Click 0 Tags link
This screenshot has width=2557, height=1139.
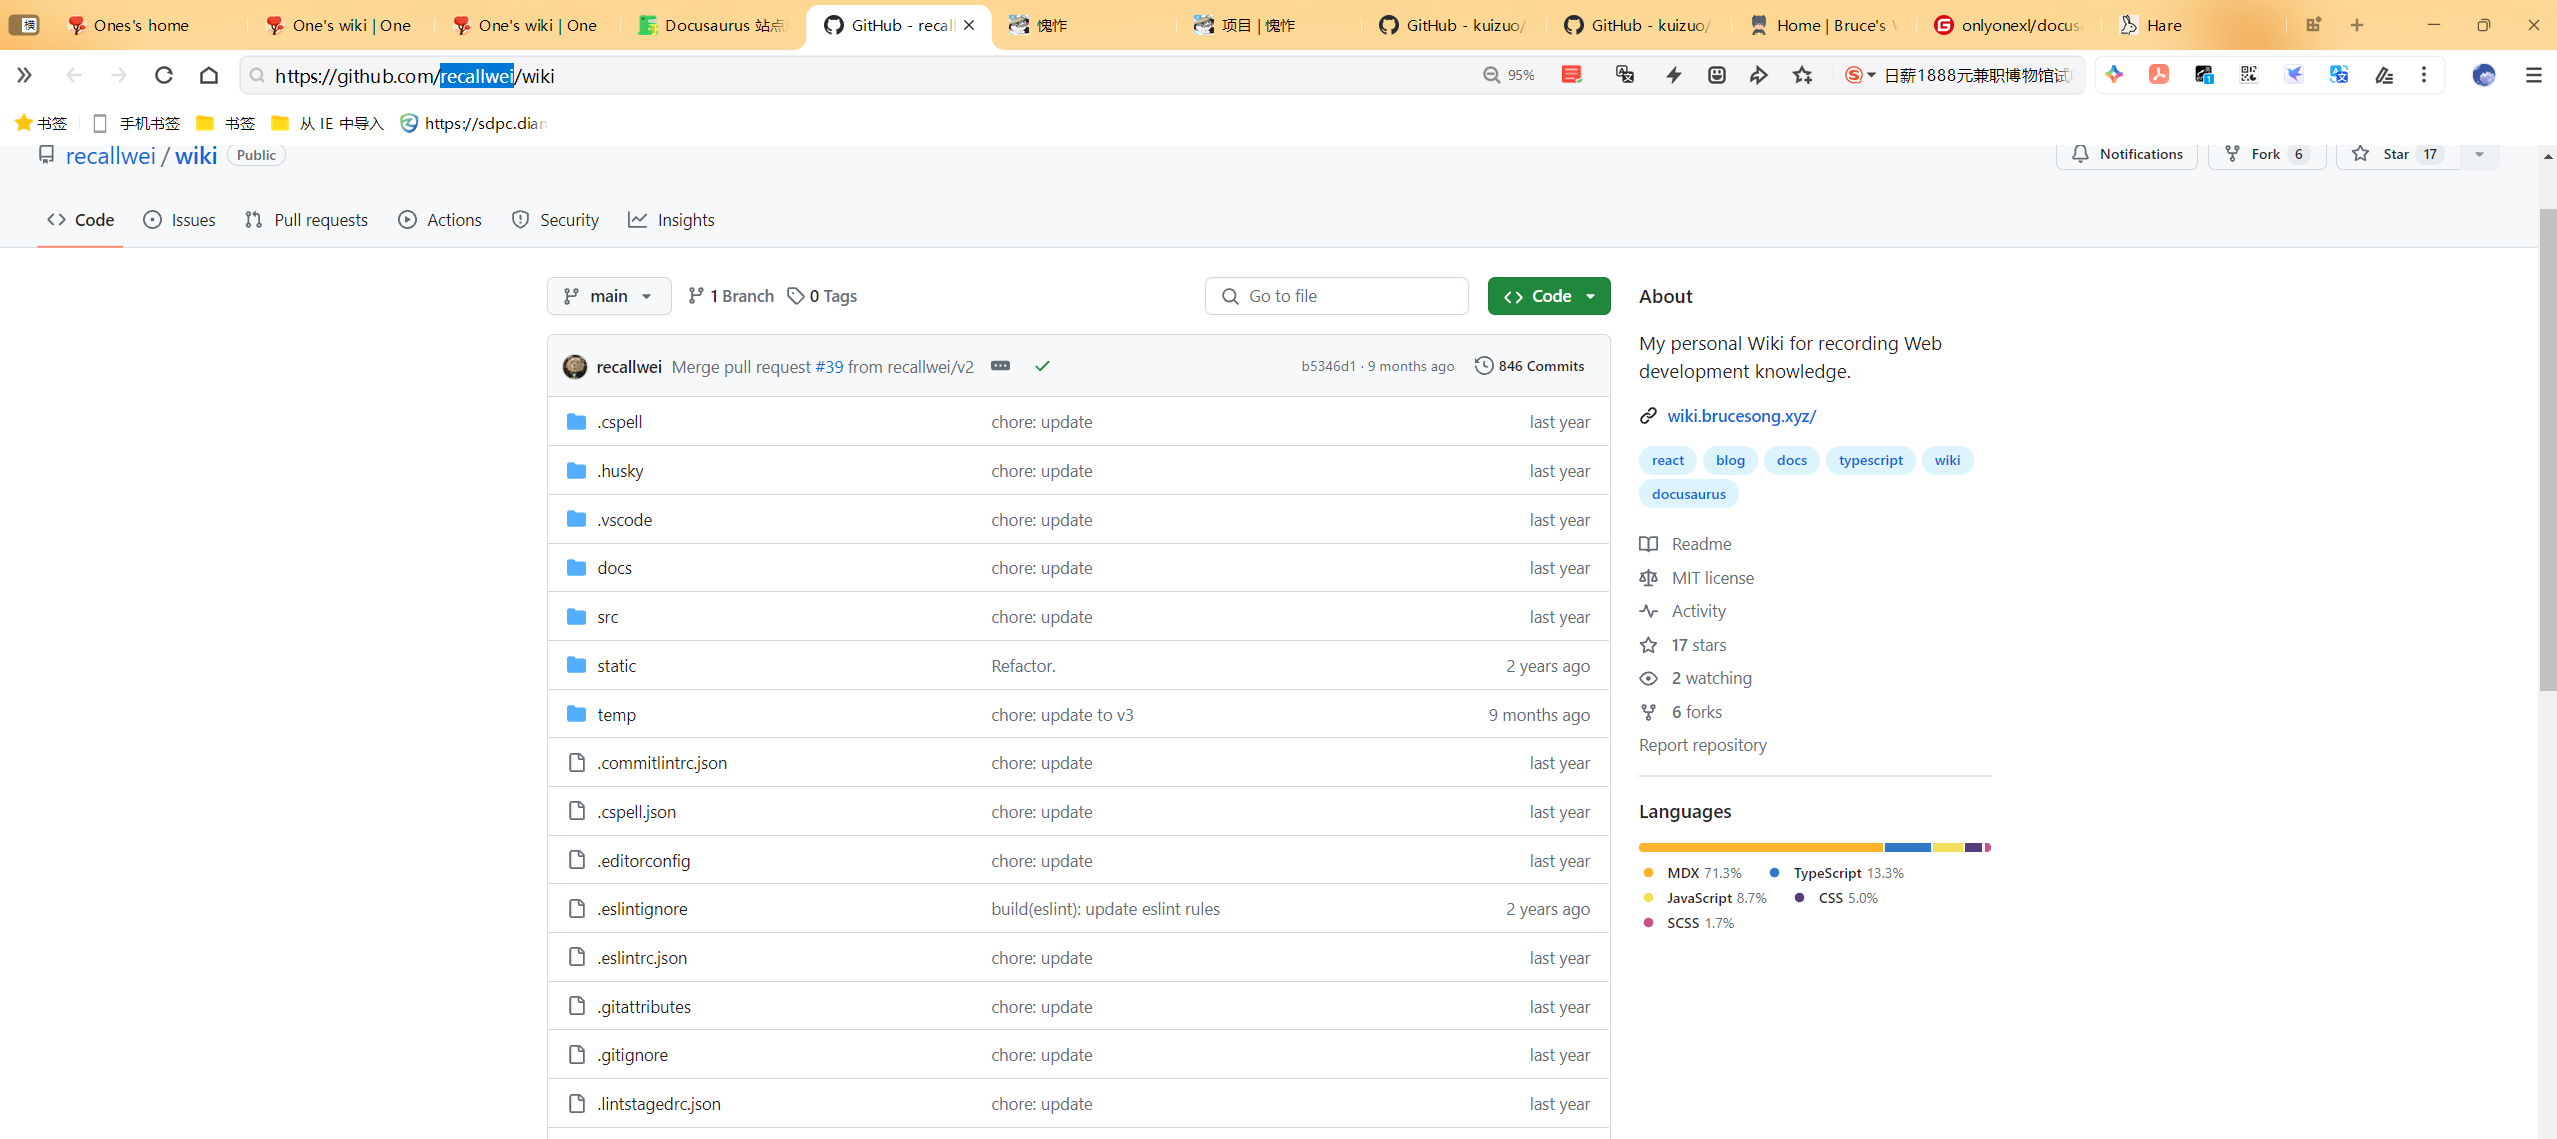[822, 296]
